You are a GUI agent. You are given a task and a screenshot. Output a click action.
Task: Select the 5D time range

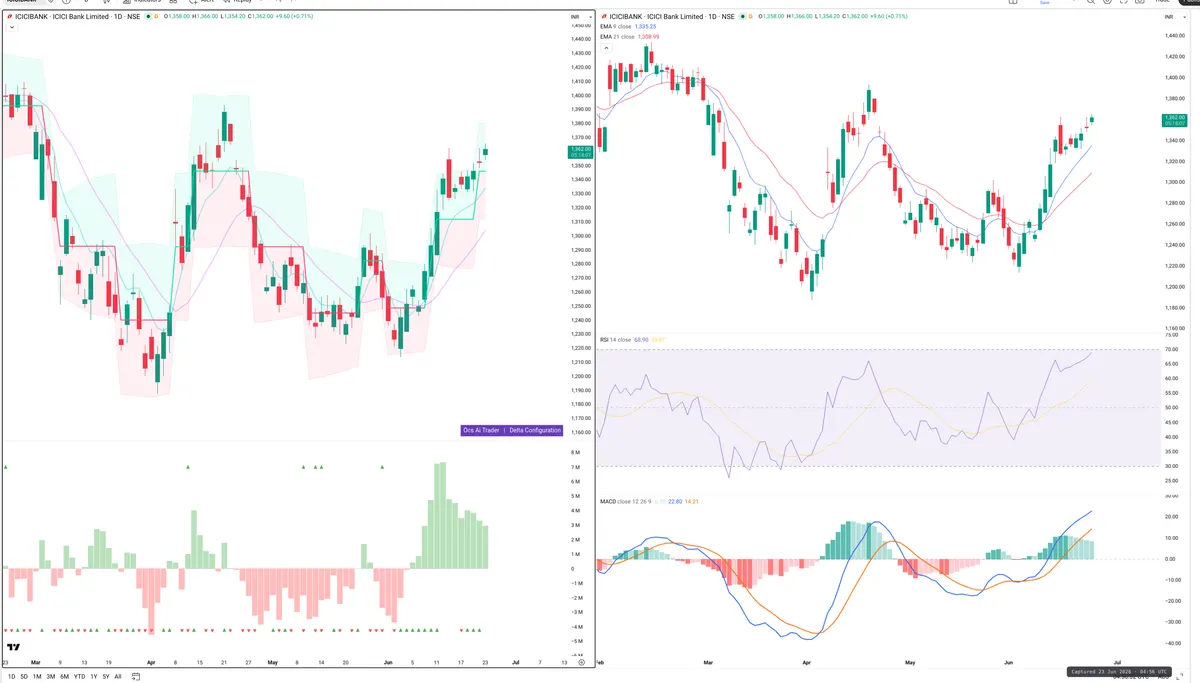(24, 676)
